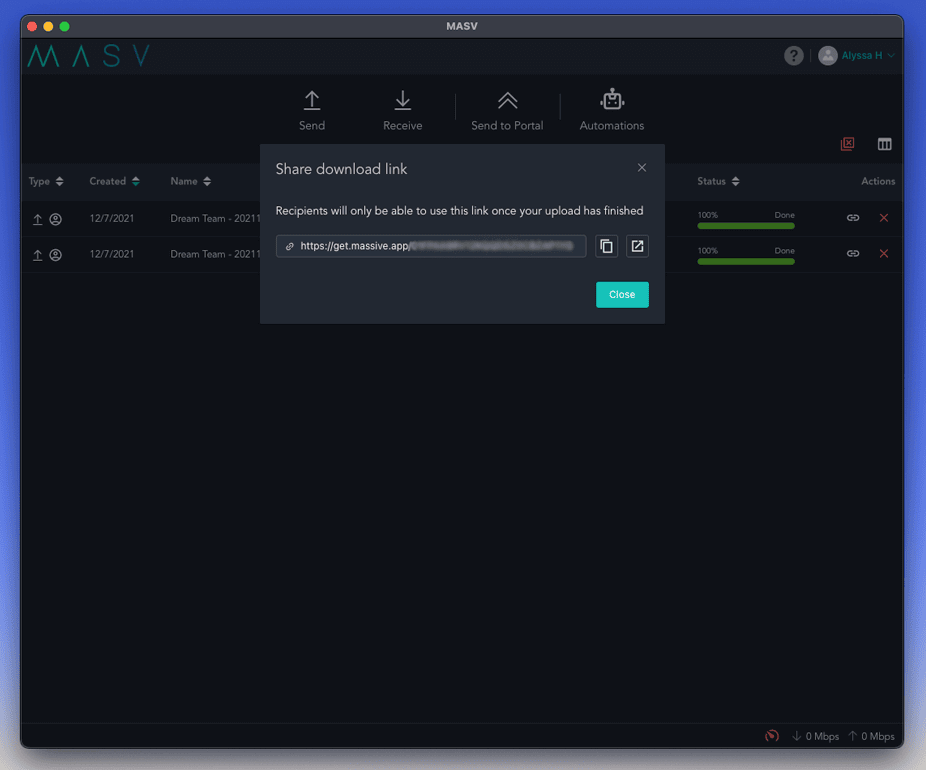The image size is (926, 770).
Task: Remove the second transfer row
Action: [883, 253]
